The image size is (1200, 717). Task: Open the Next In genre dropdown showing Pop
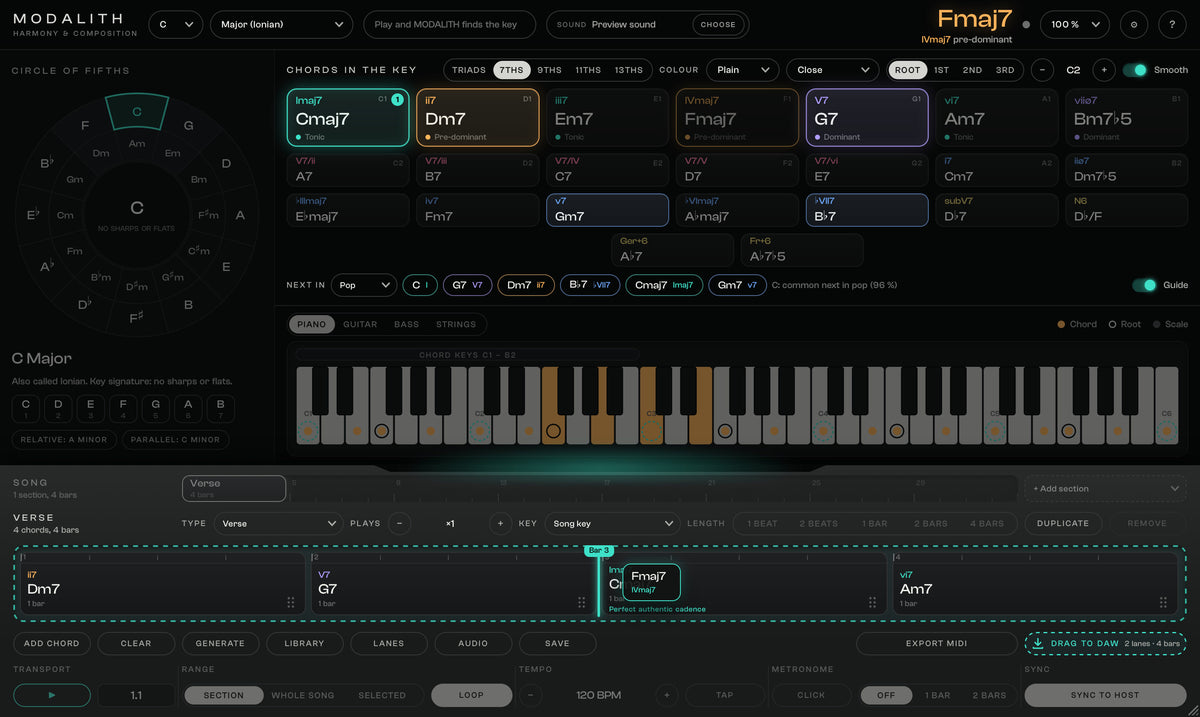[x=364, y=285]
